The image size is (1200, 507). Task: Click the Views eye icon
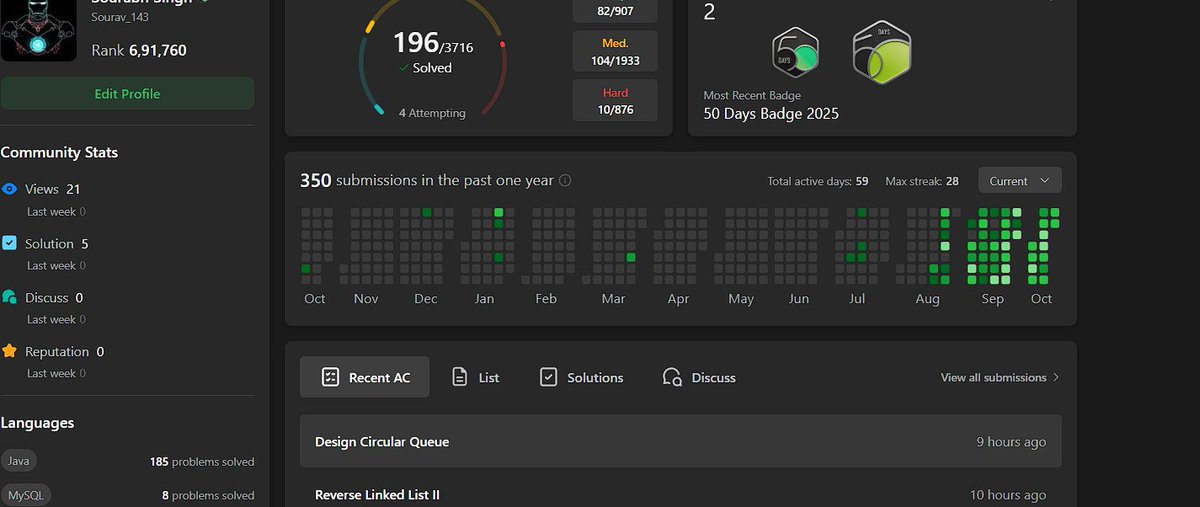pyautogui.click(x=9, y=189)
